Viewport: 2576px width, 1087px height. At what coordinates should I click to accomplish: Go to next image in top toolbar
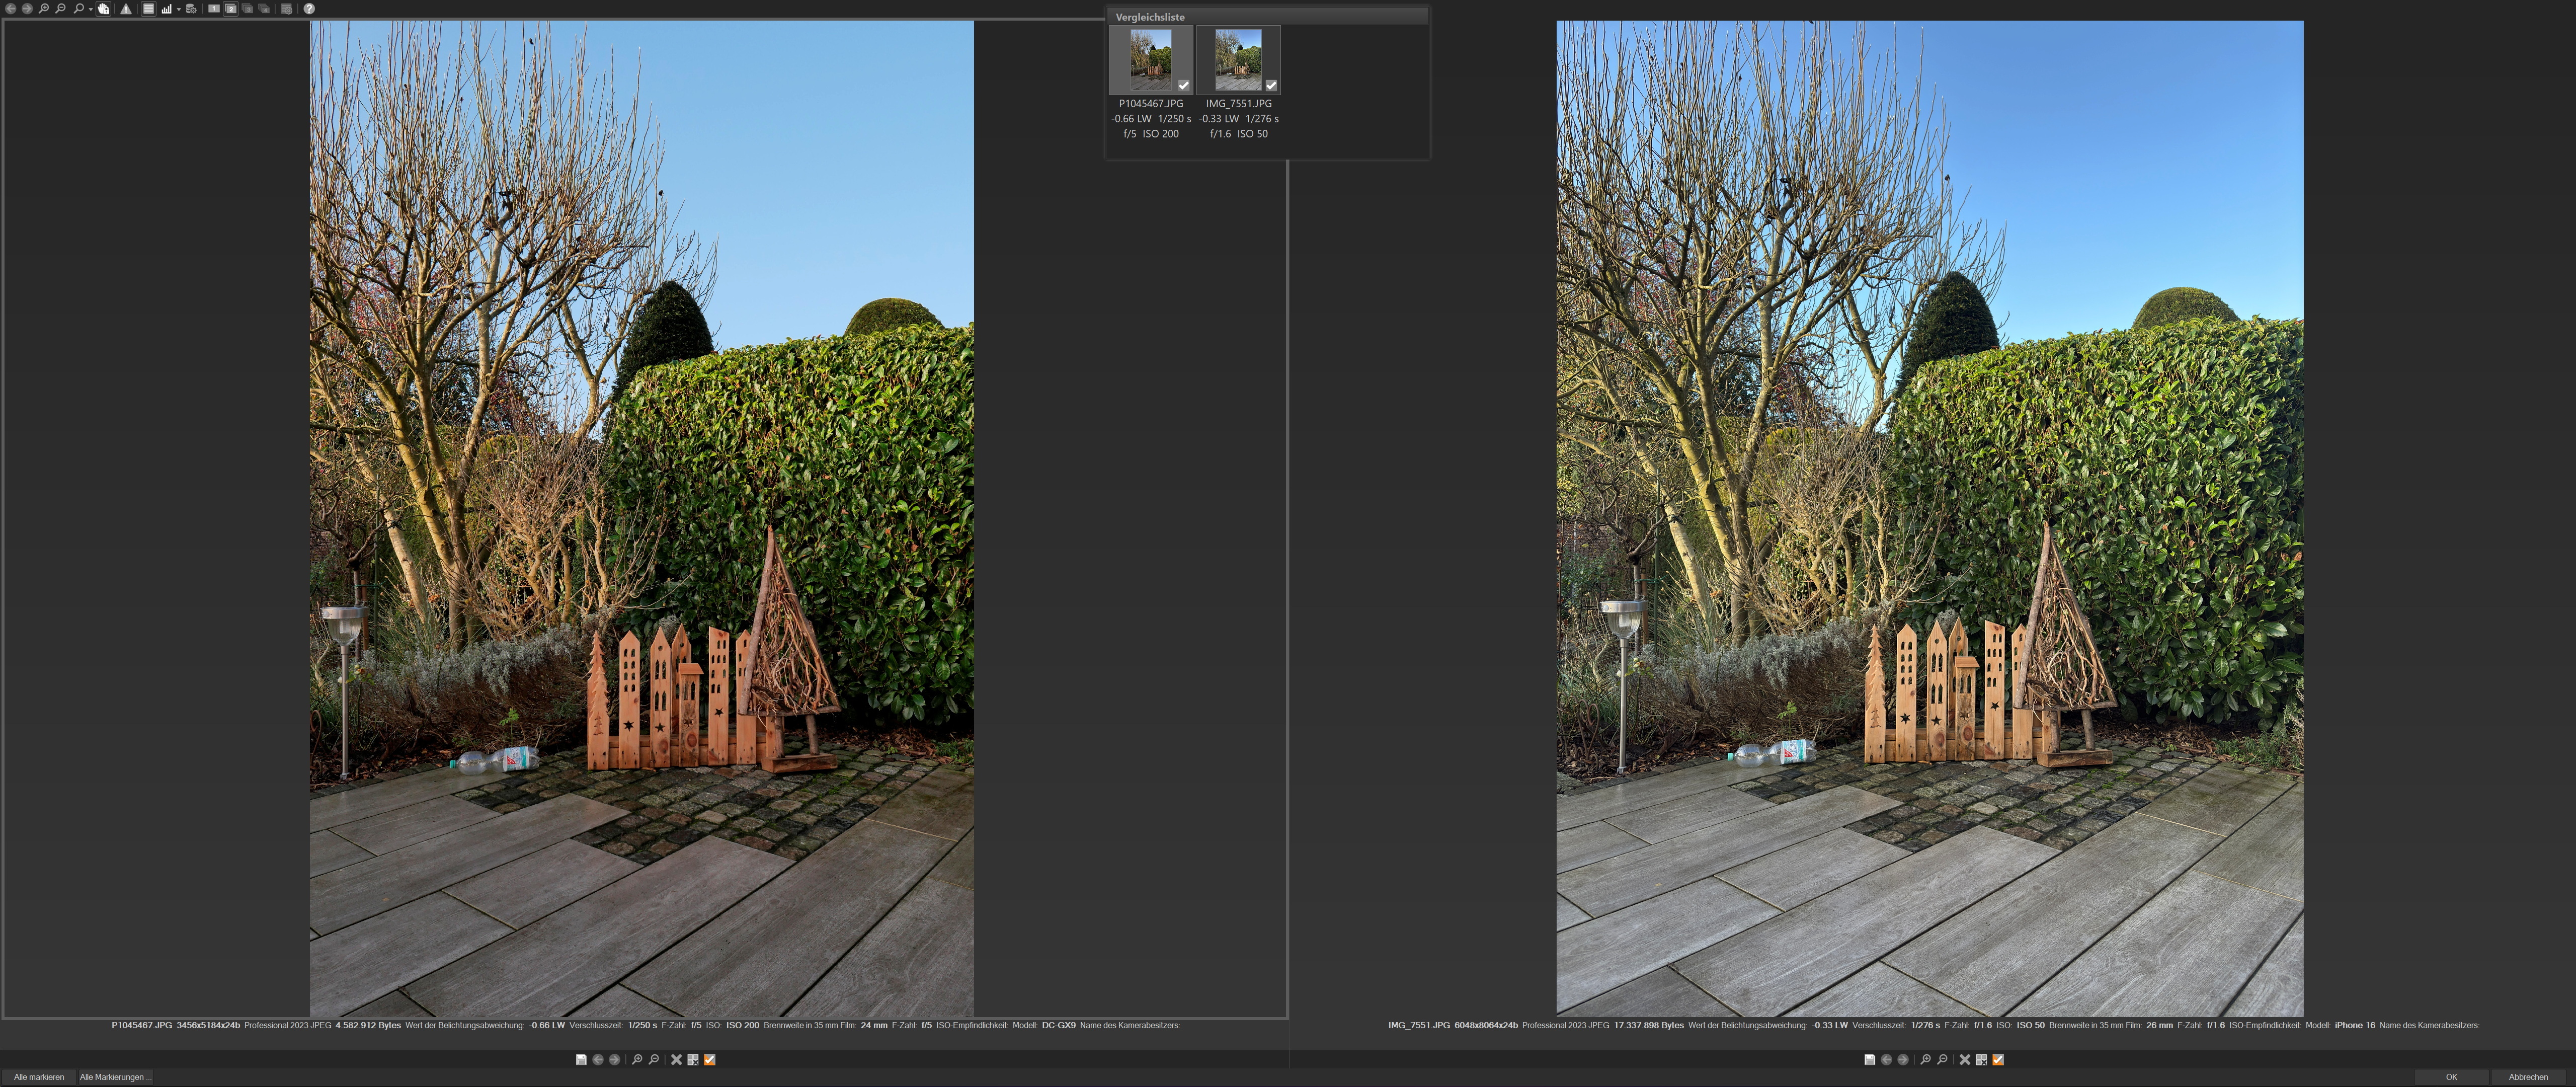(27, 9)
